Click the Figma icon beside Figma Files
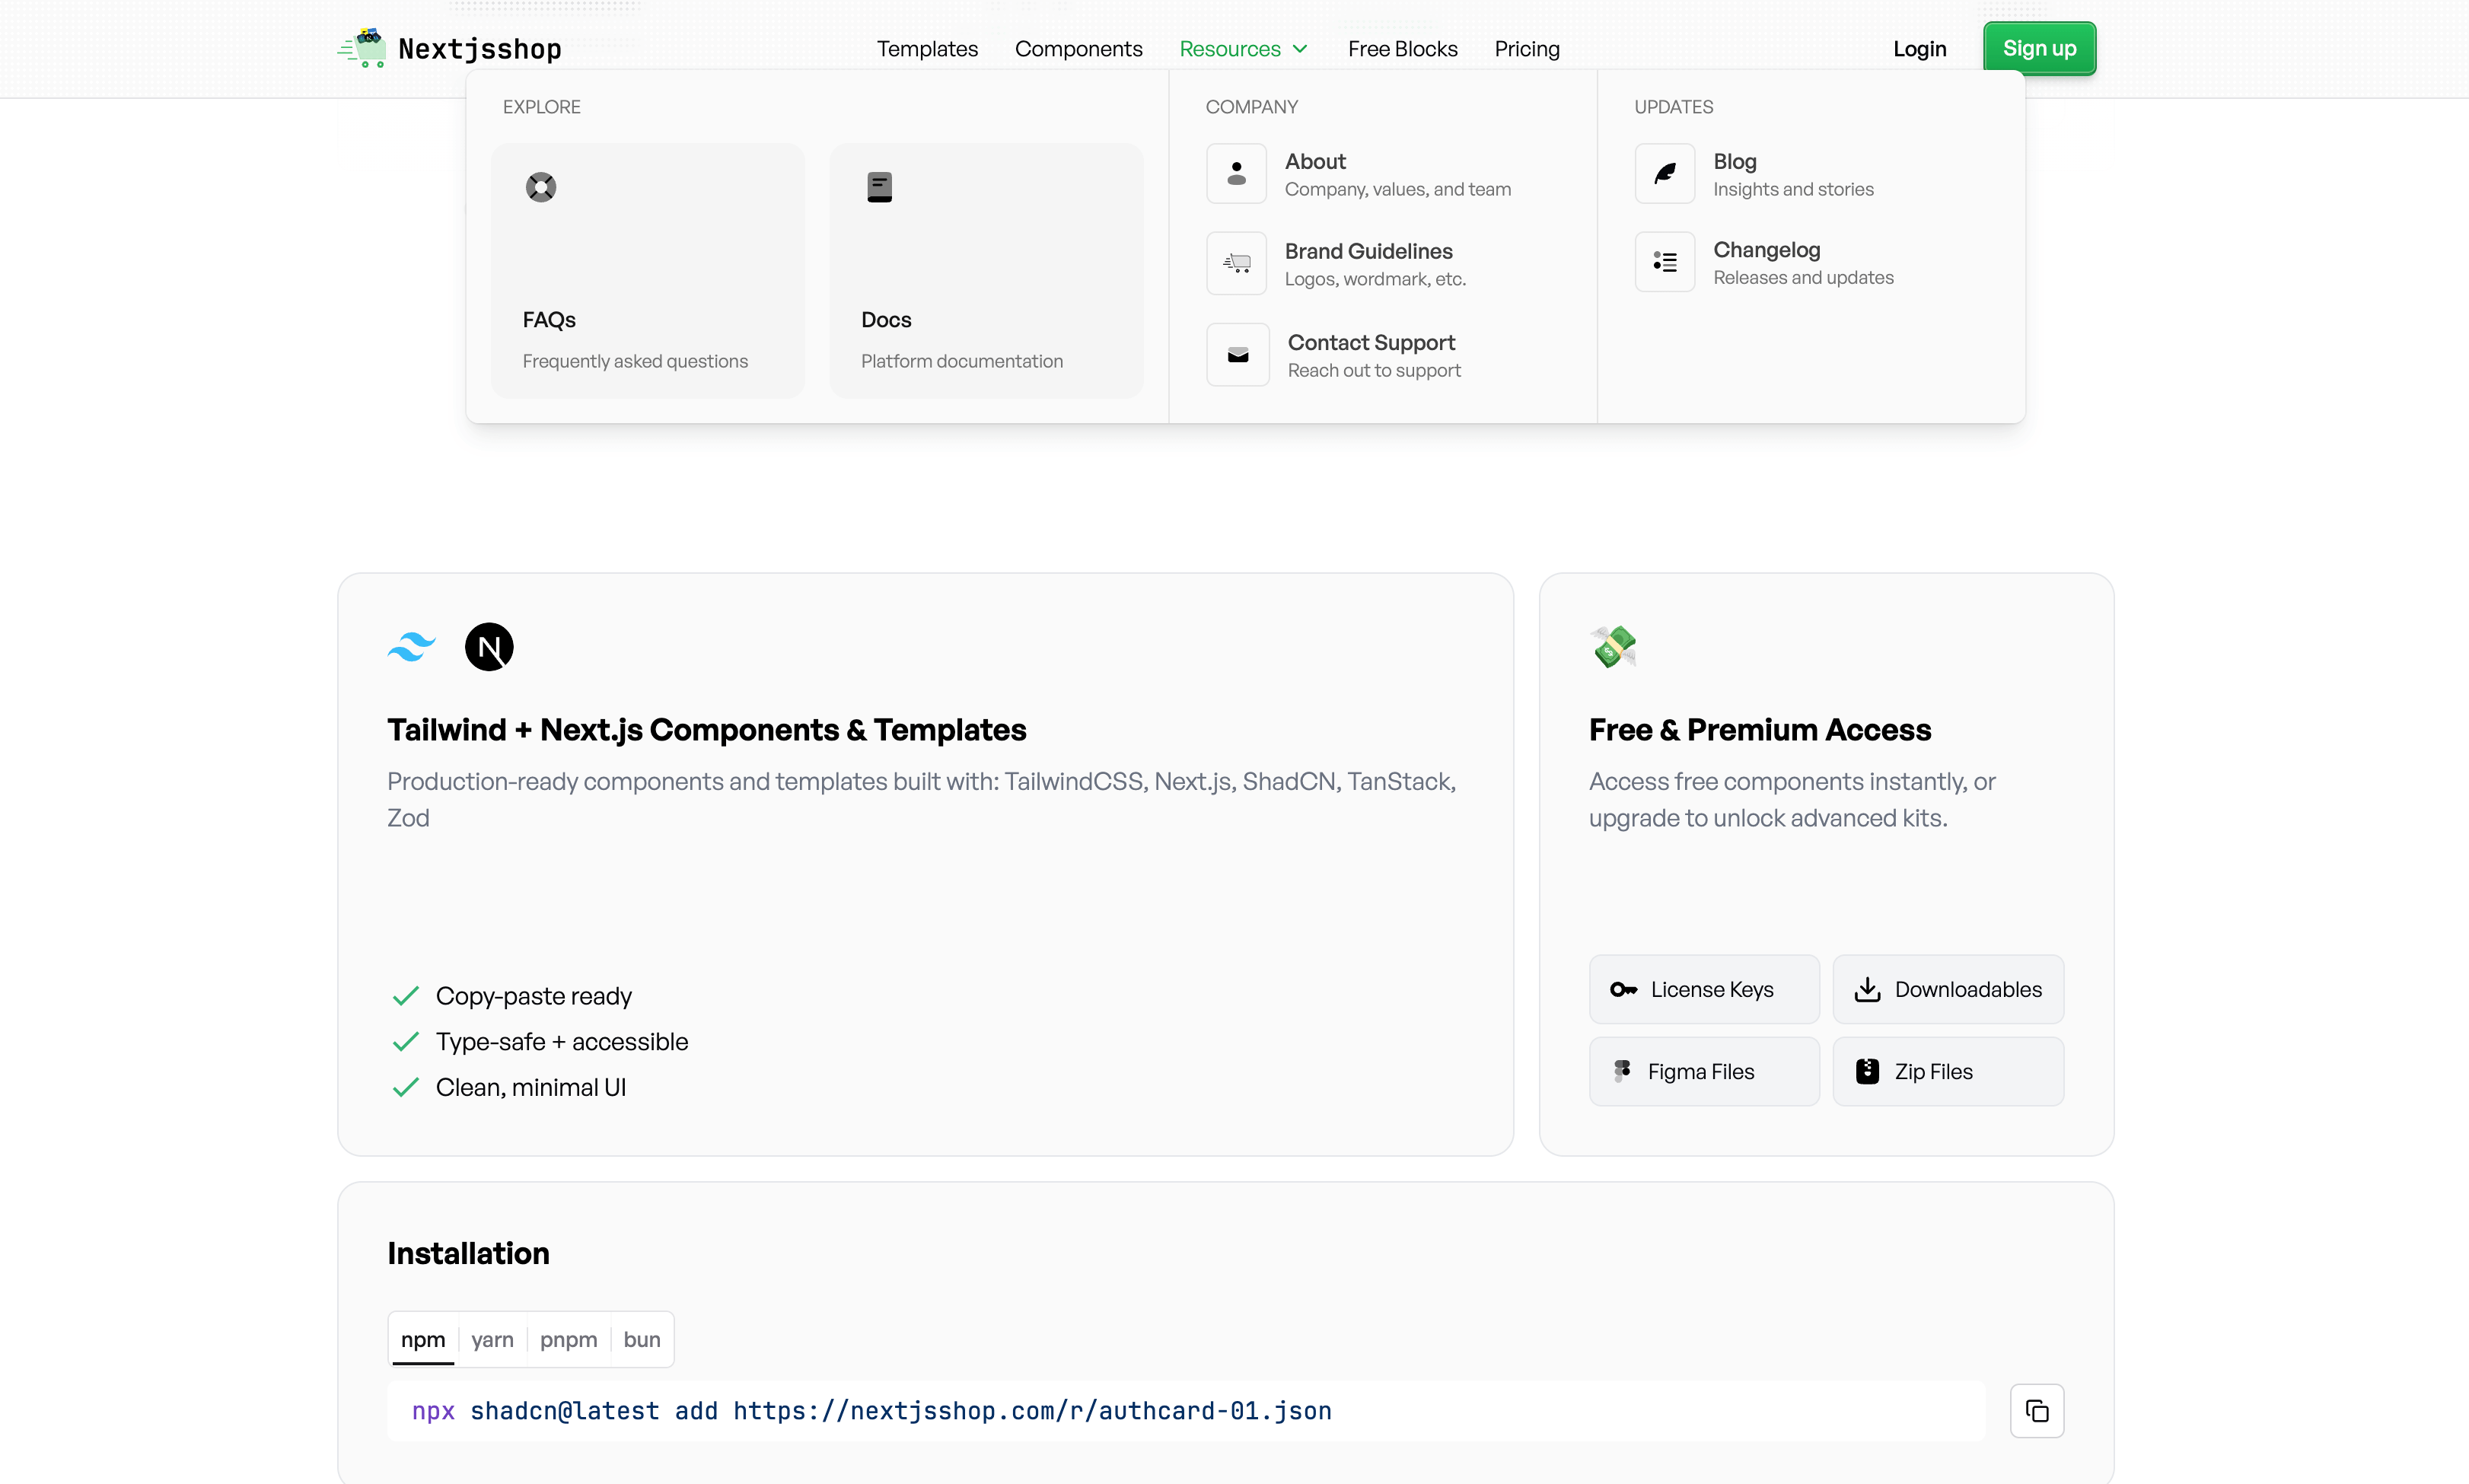Image resolution: width=2469 pixels, height=1484 pixels. (1622, 1072)
